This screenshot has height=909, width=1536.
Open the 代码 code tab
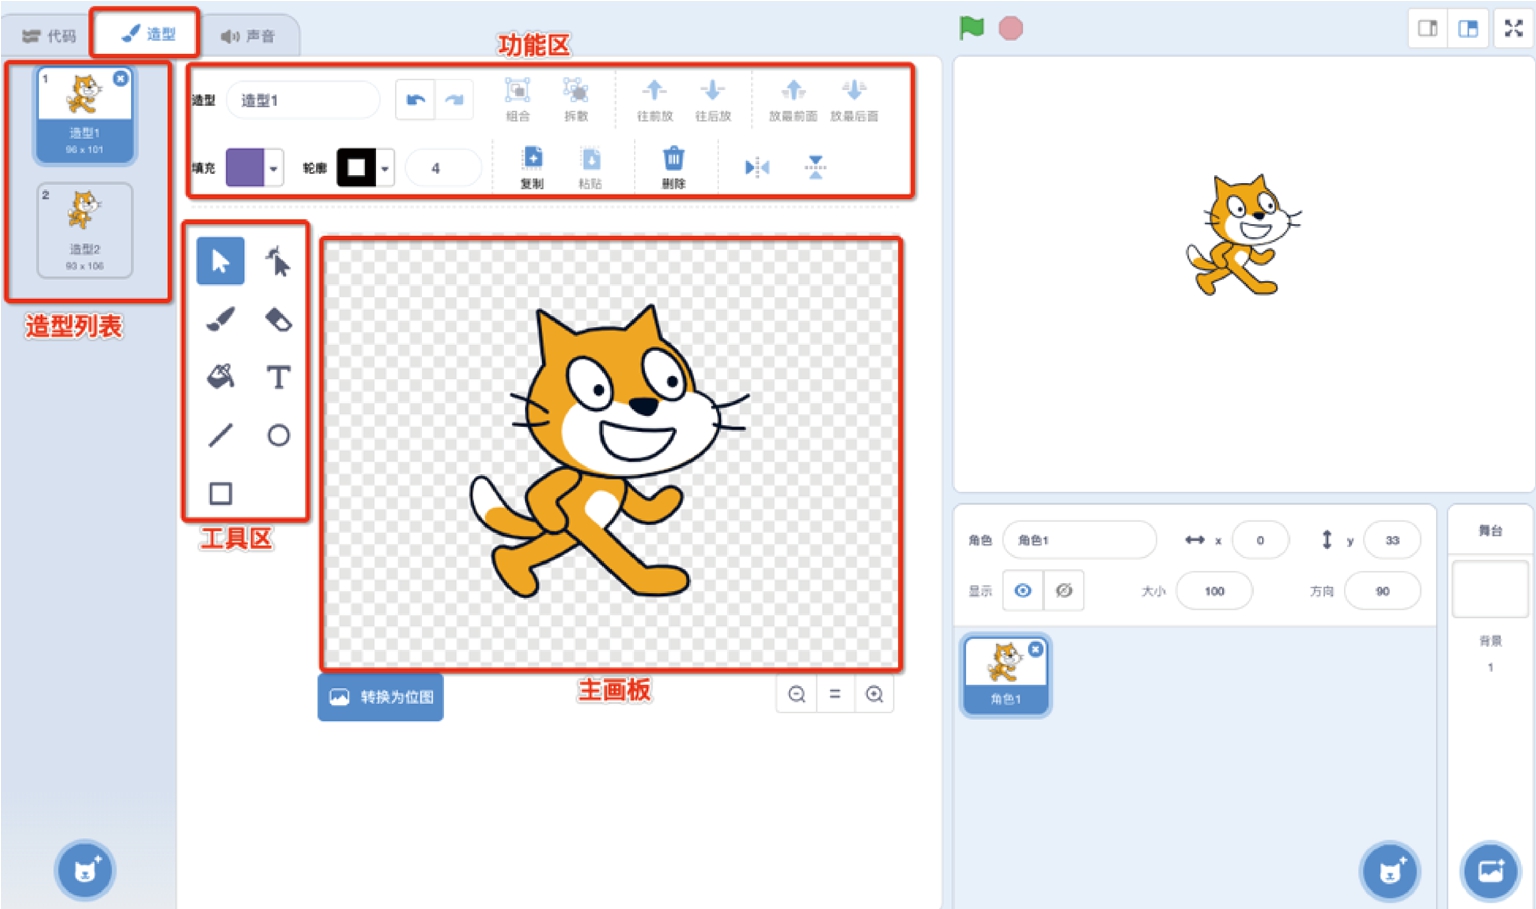(50, 36)
